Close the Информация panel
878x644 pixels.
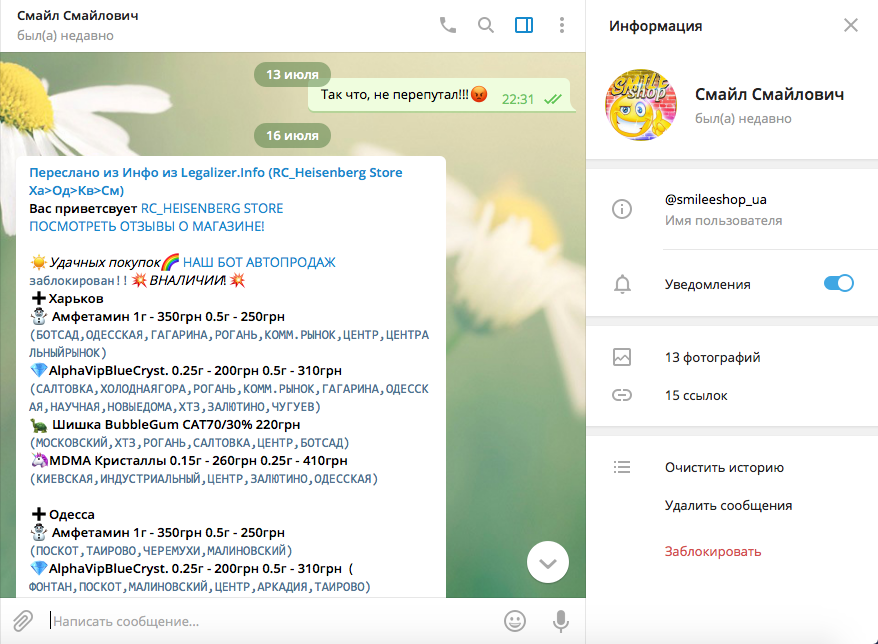pos(851,25)
